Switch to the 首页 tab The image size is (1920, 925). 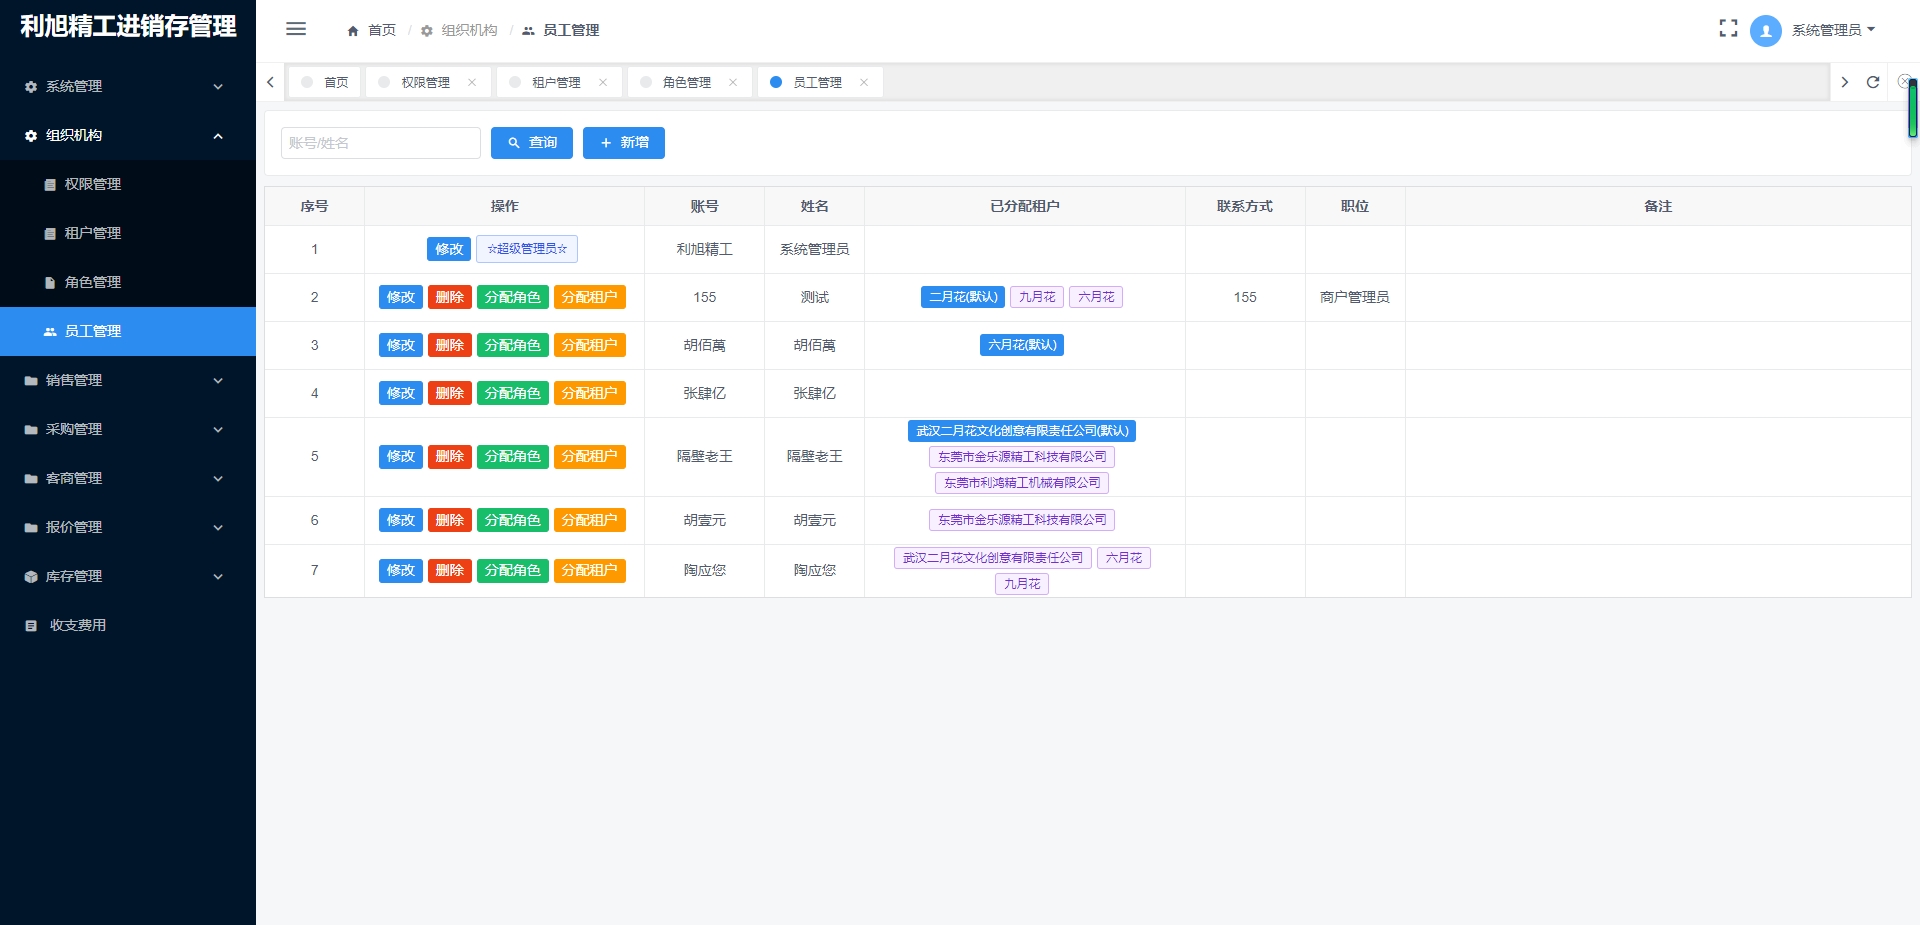click(326, 82)
